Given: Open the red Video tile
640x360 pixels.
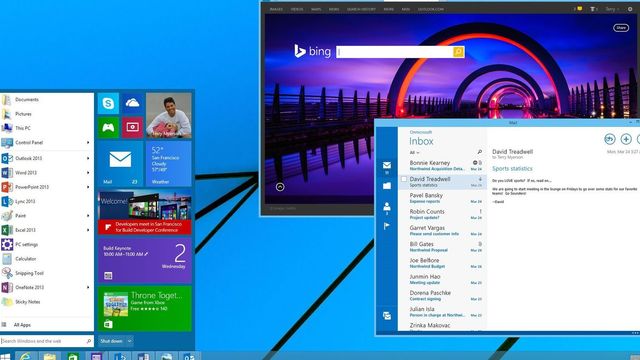Looking at the screenshot, I should (x=132, y=127).
